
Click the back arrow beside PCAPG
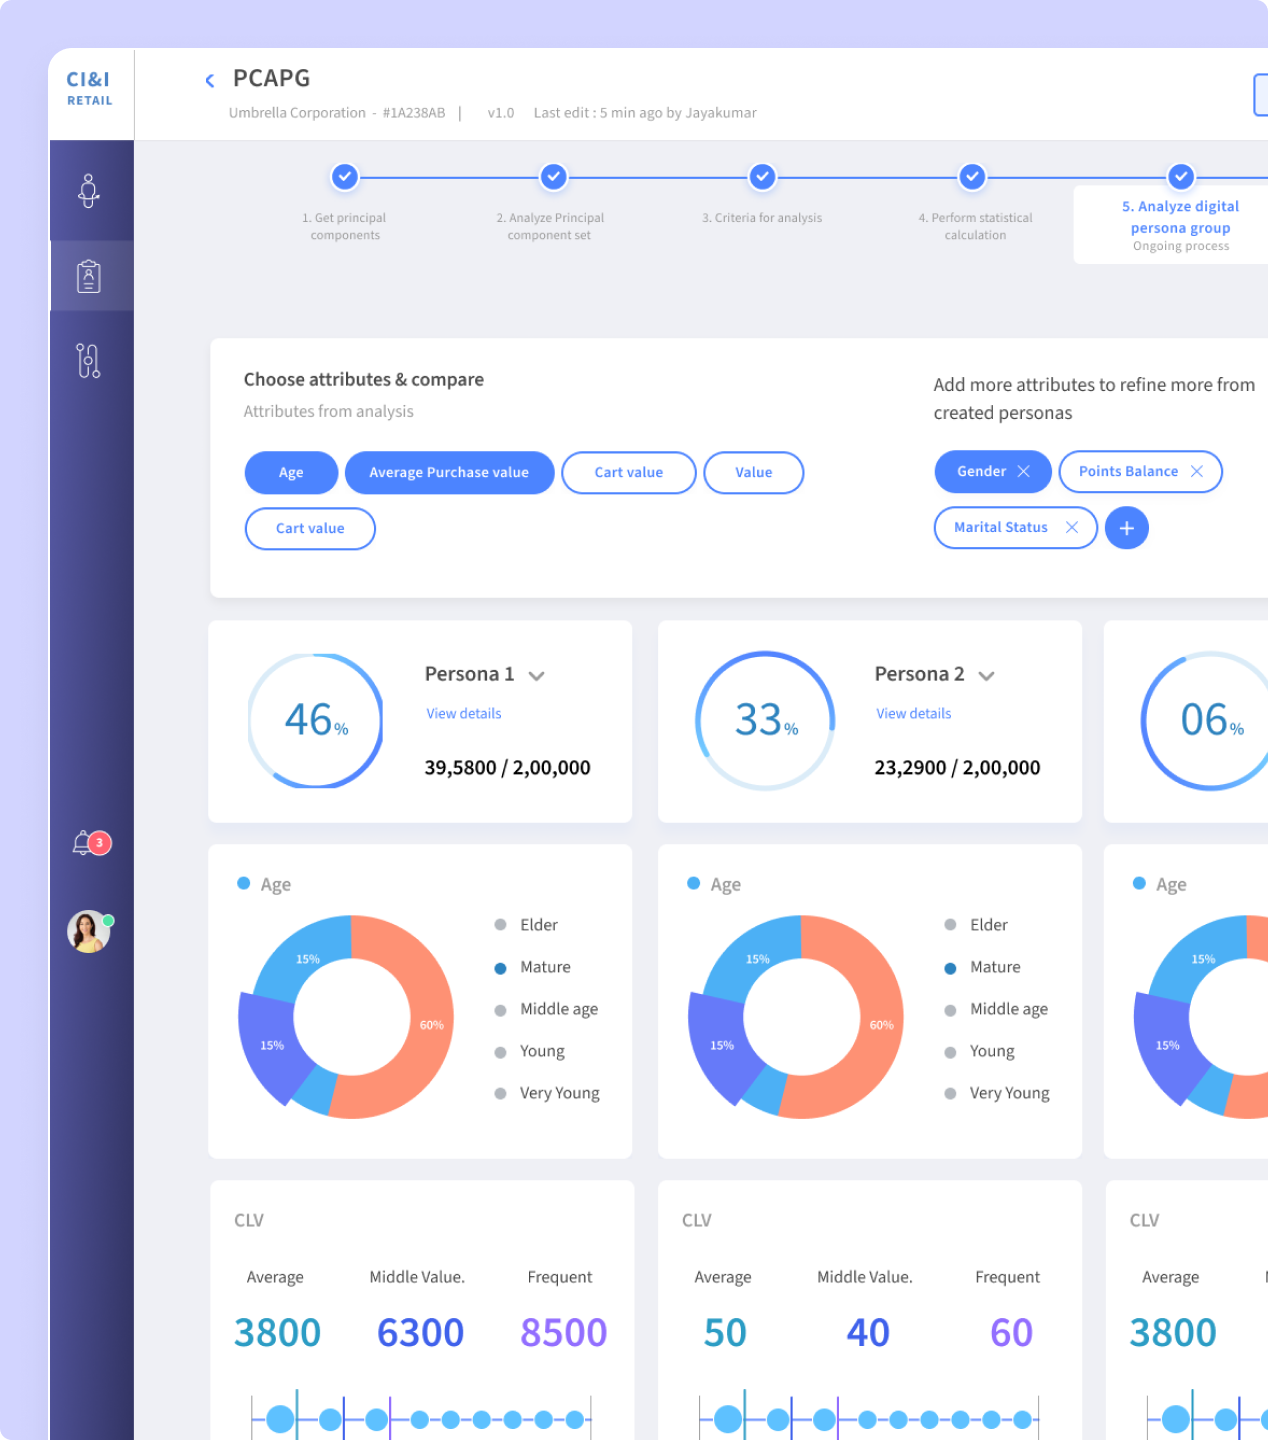pos(209,80)
